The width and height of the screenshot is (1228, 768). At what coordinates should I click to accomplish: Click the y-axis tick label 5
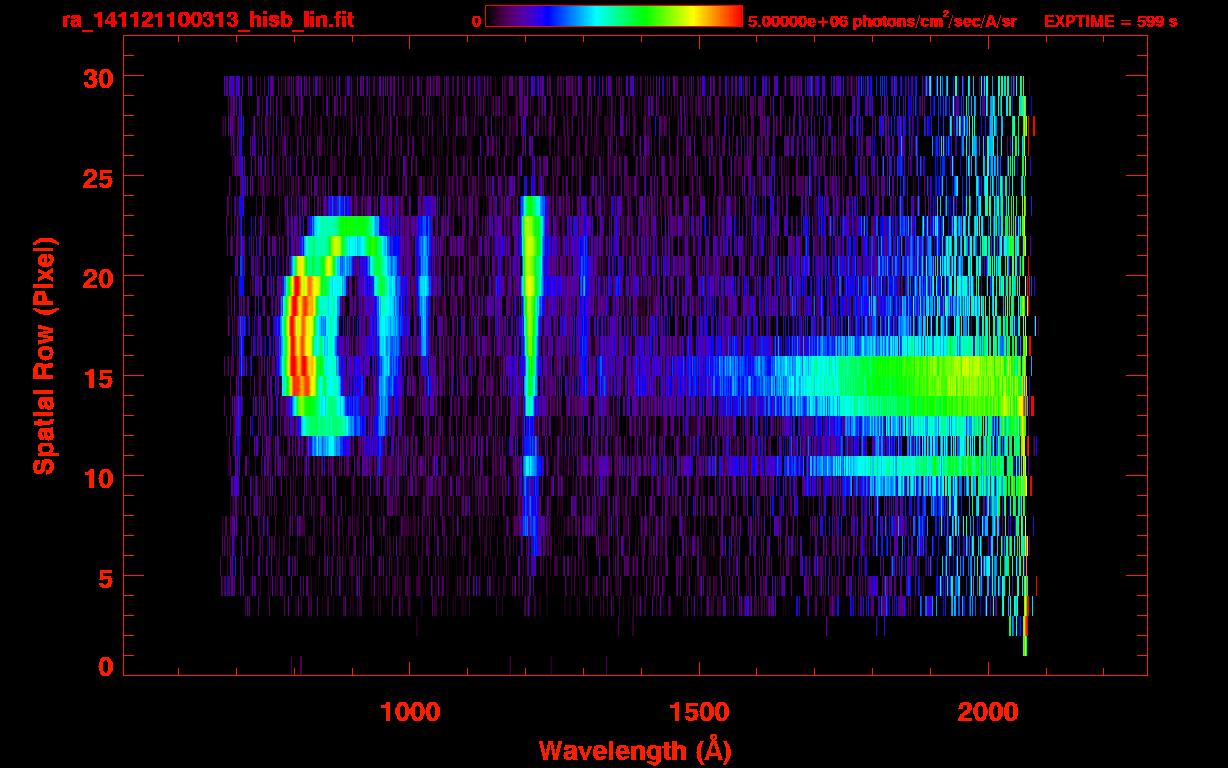104,577
